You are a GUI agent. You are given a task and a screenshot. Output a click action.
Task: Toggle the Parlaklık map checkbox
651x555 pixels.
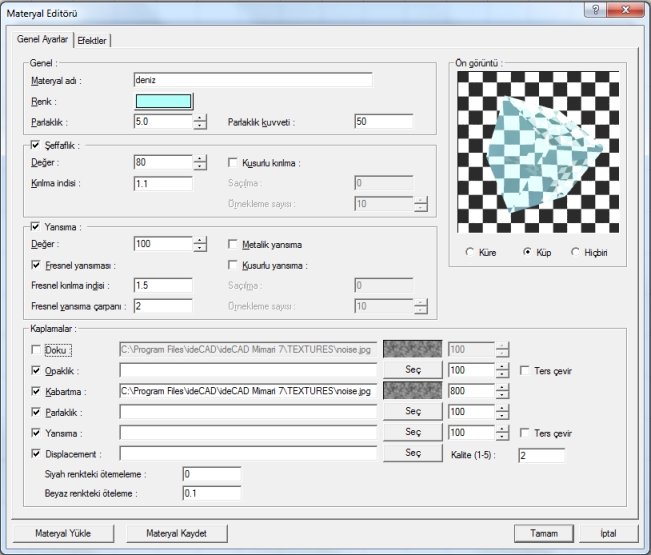(x=36, y=412)
